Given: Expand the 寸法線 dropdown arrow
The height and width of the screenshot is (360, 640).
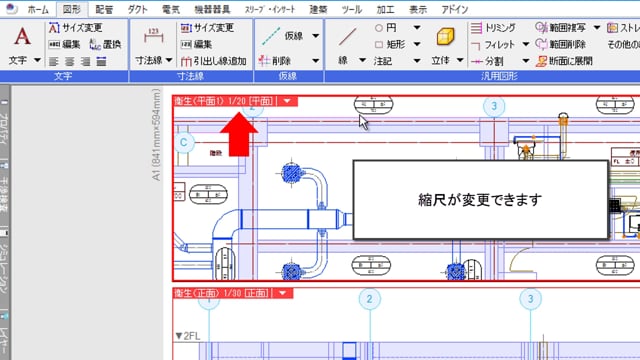Looking at the screenshot, I should [169, 60].
